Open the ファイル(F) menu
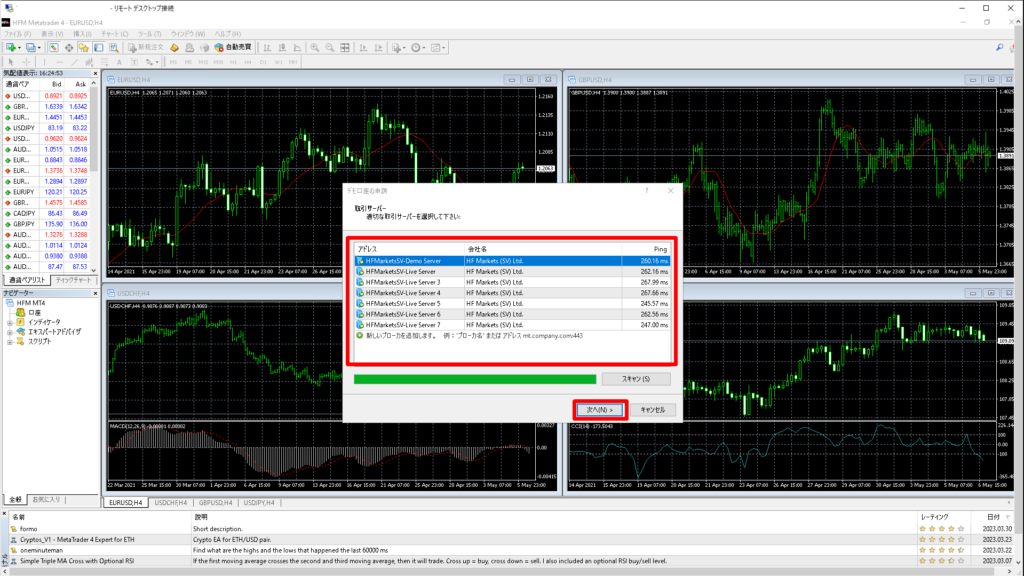 [x=18, y=34]
